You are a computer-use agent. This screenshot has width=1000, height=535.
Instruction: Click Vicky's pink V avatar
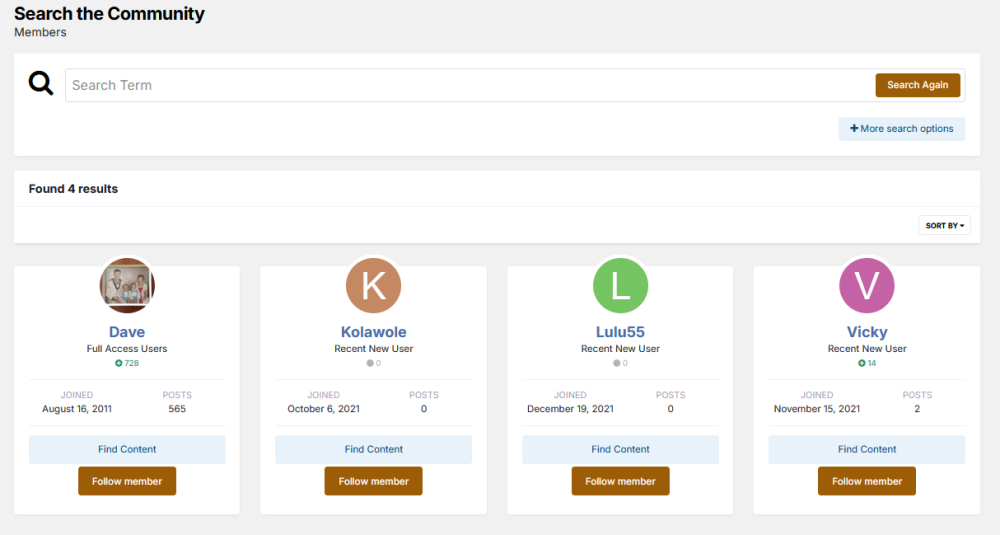tap(867, 285)
